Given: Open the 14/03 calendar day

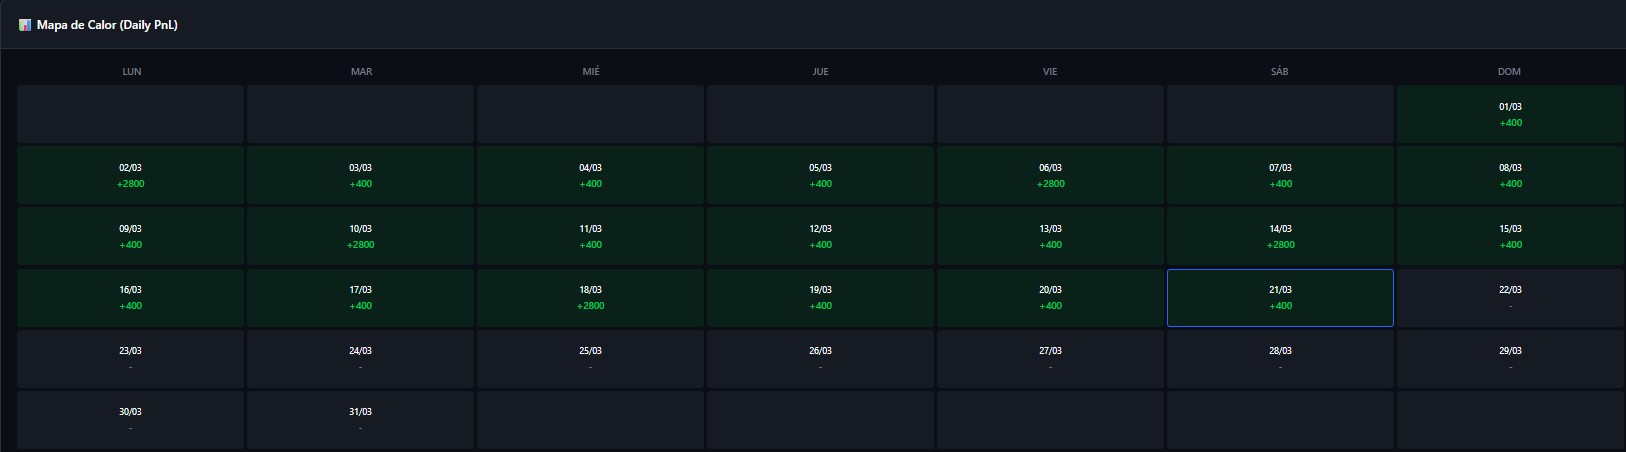Looking at the screenshot, I should [1280, 236].
